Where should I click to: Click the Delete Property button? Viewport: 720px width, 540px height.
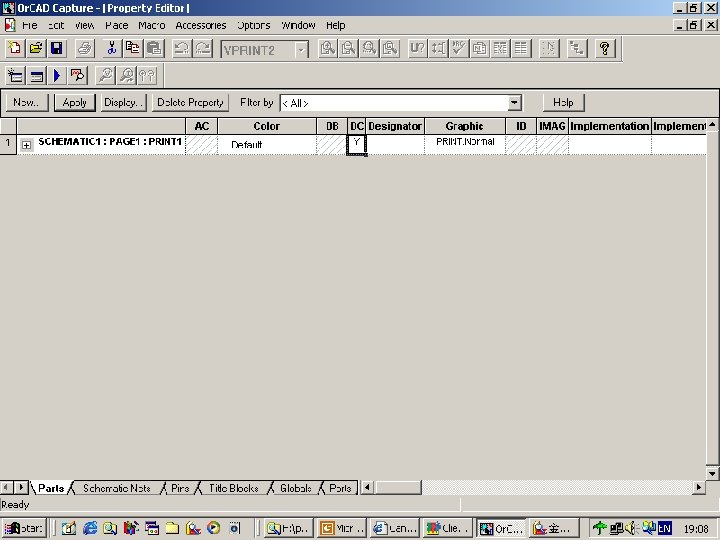(190, 102)
